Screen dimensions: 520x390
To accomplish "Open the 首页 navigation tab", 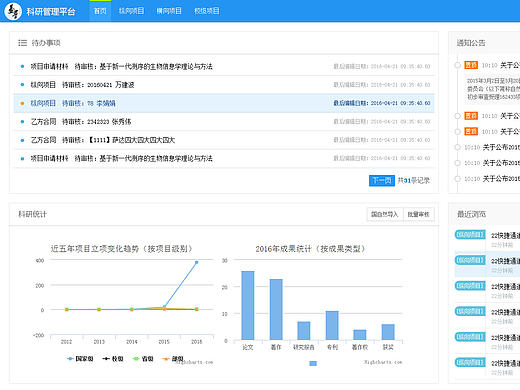I will 100,11.
